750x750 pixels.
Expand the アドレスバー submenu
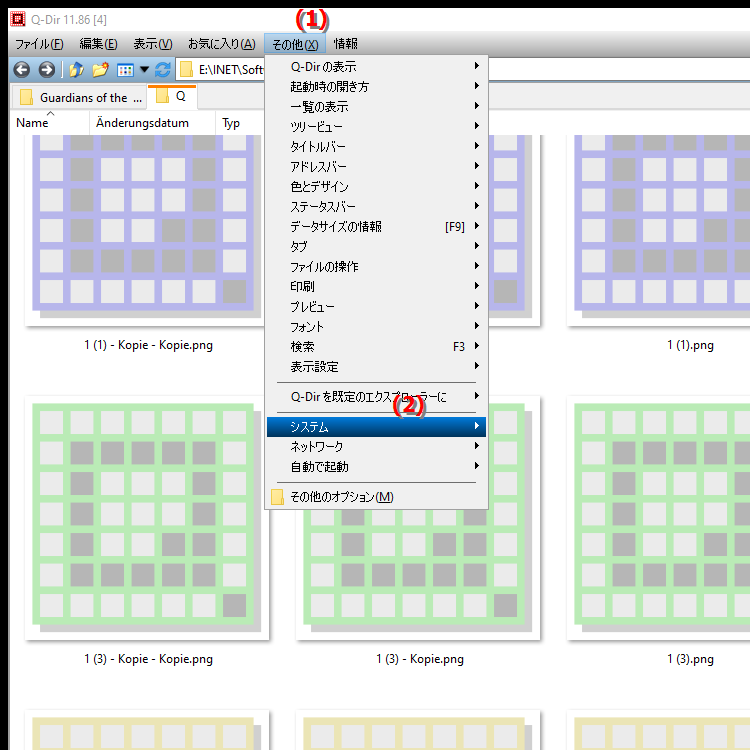(x=376, y=166)
